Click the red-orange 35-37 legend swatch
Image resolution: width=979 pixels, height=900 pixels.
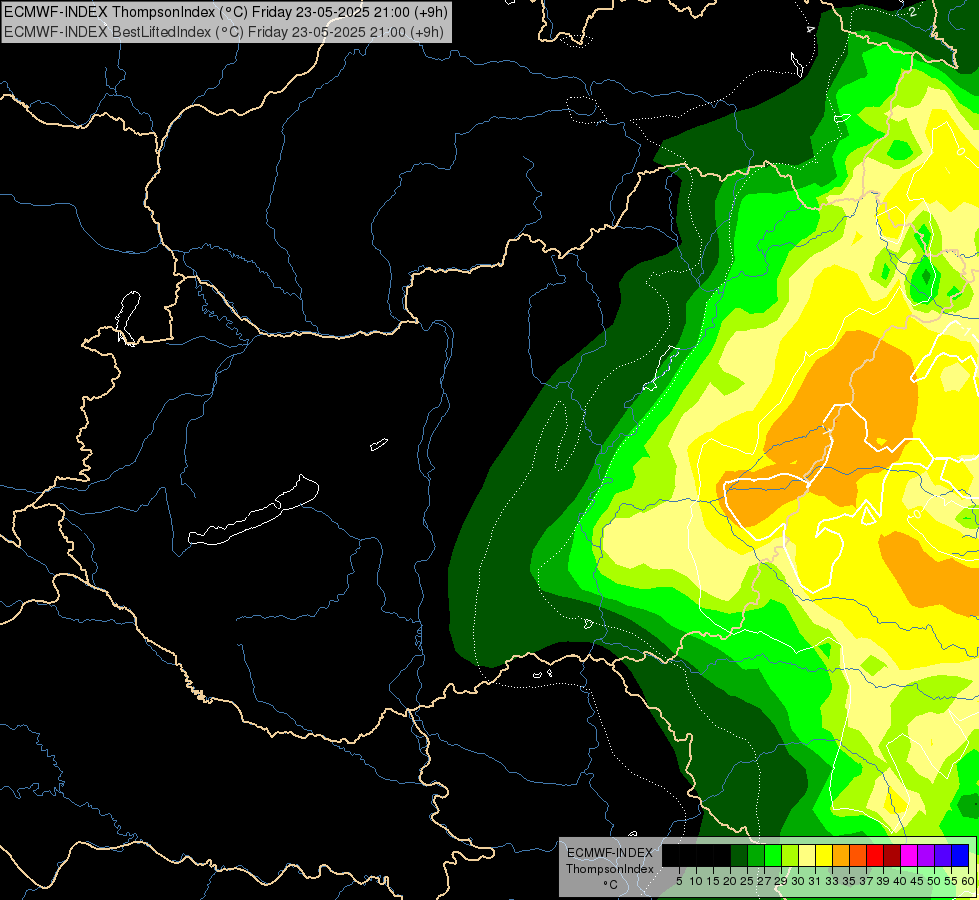[858, 855]
